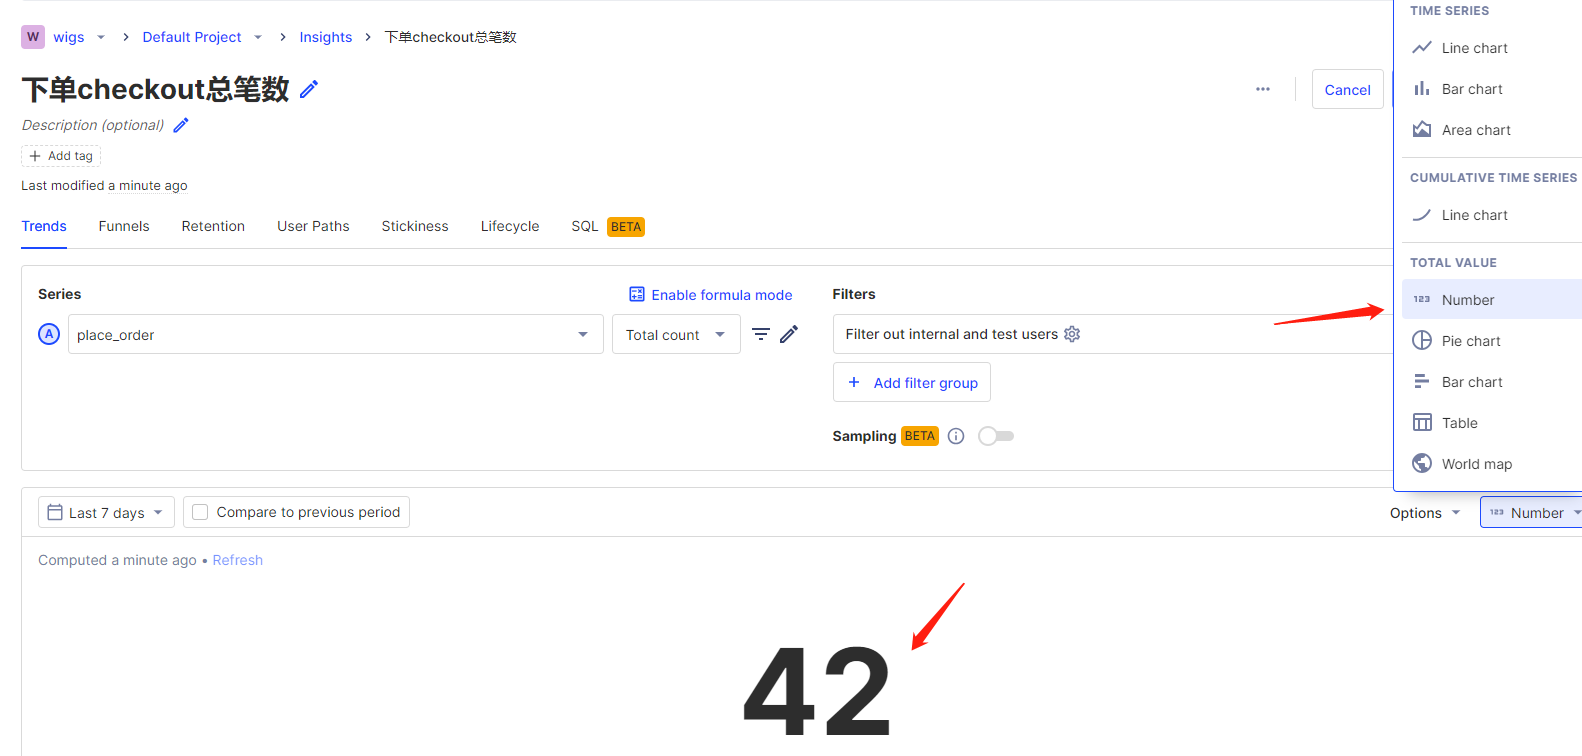Expand the Default Project dropdown arrow
1582x756 pixels.
pos(258,37)
